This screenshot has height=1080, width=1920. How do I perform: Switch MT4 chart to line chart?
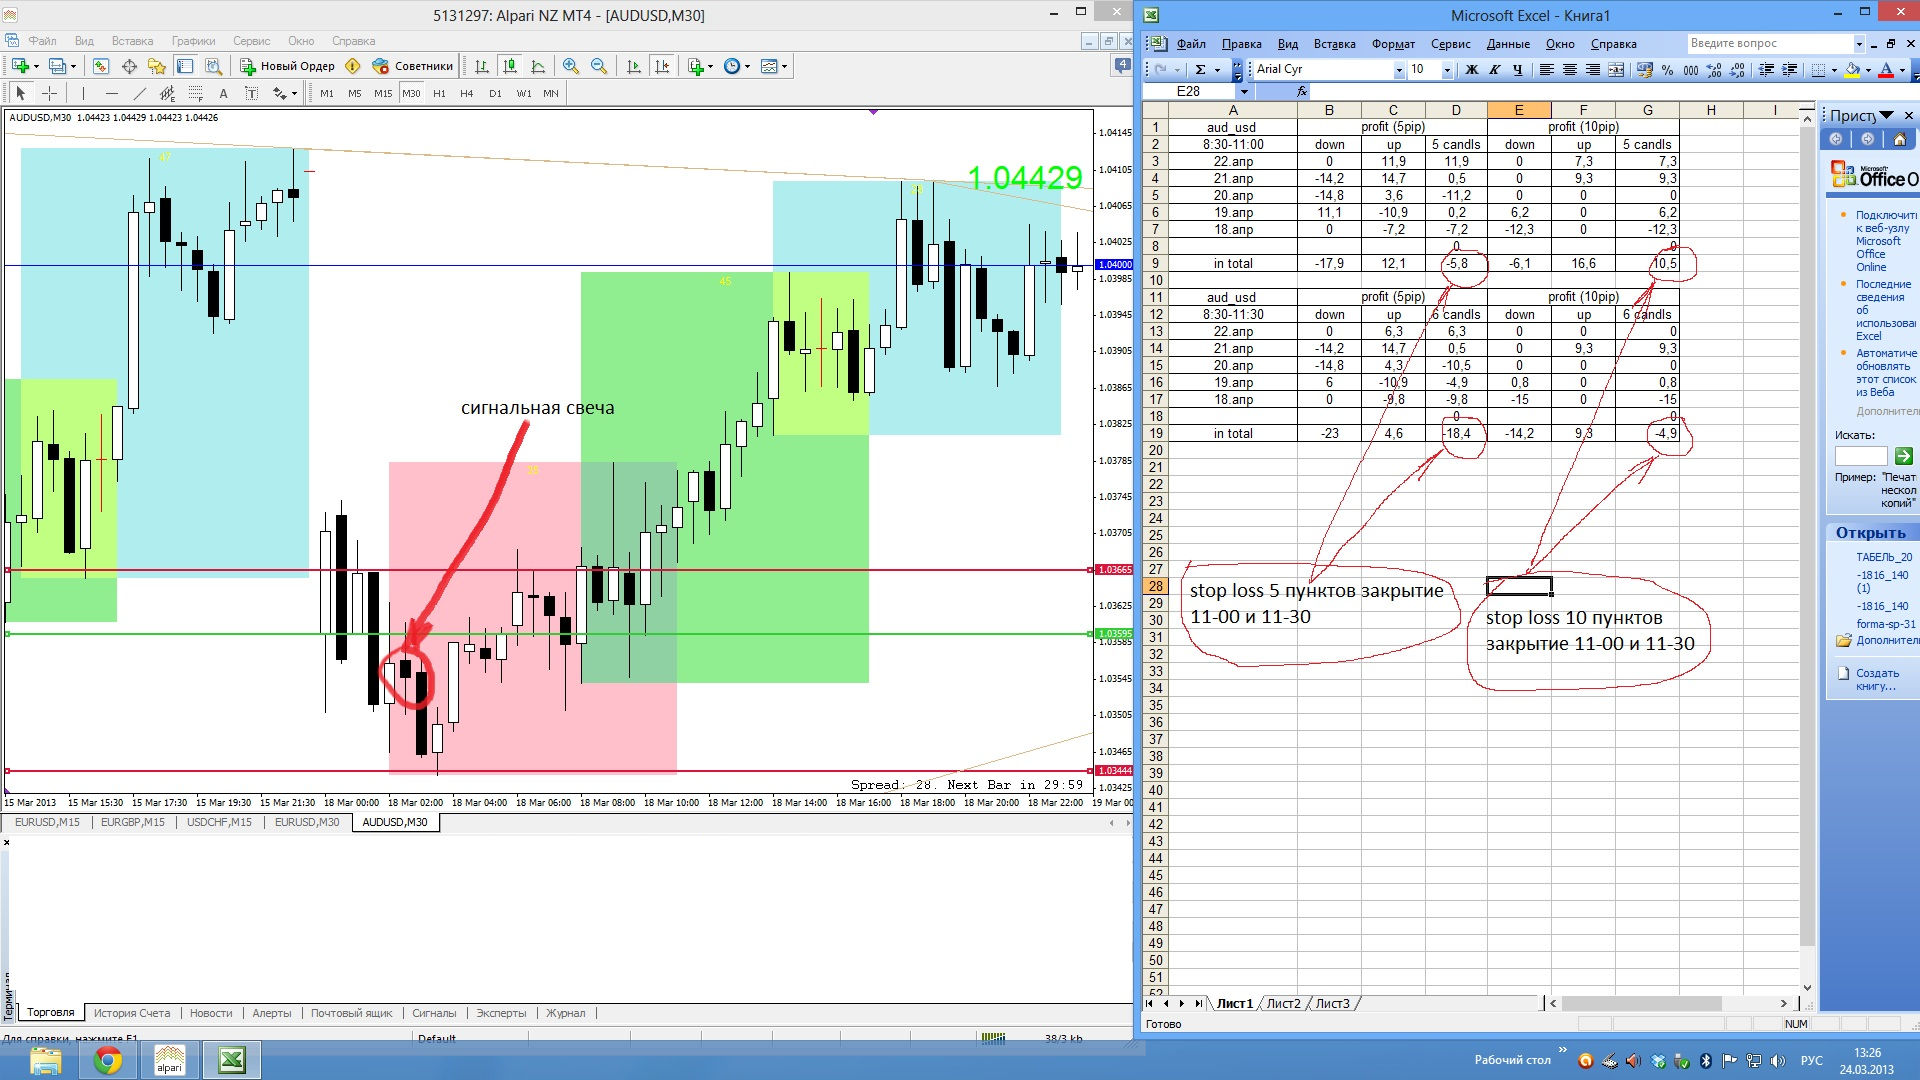pyautogui.click(x=538, y=66)
